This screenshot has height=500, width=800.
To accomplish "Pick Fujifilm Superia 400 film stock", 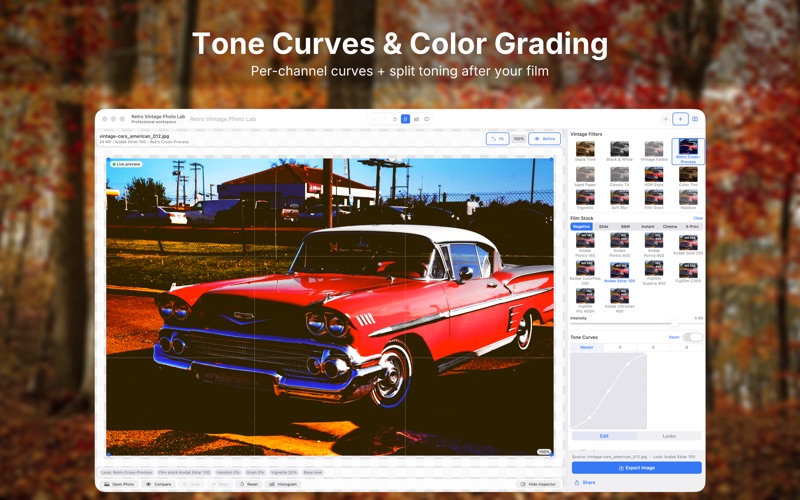I will click(654, 273).
